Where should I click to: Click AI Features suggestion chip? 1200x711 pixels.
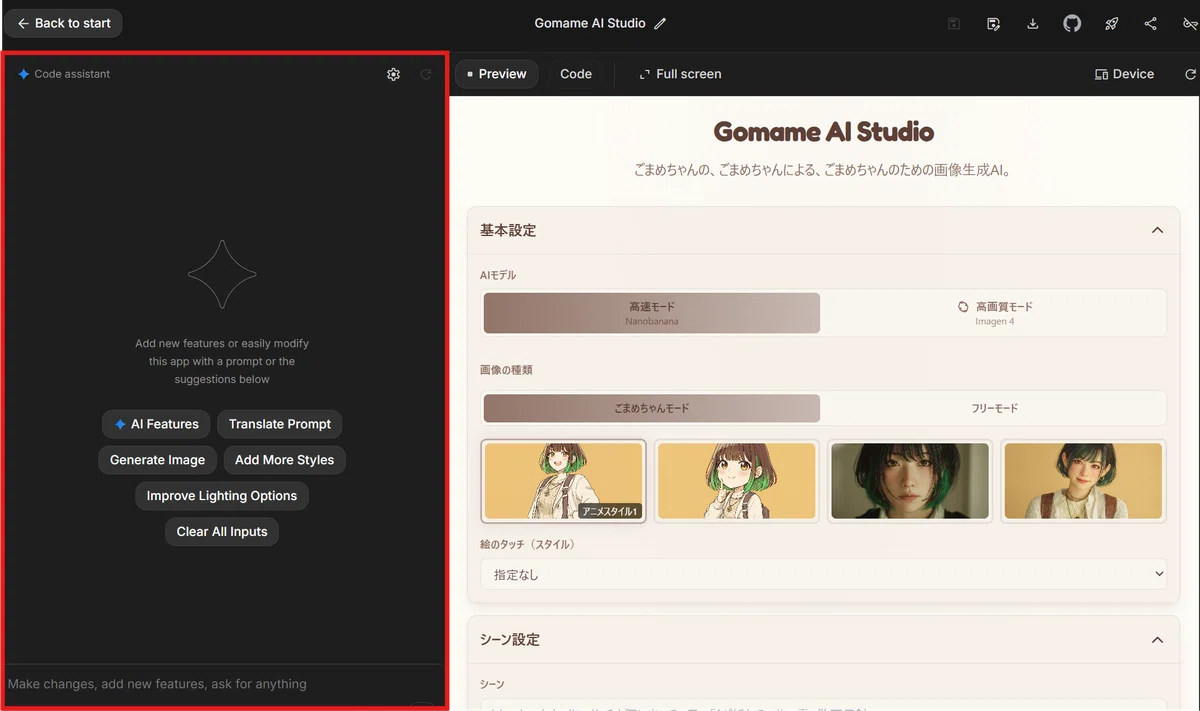point(156,424)
